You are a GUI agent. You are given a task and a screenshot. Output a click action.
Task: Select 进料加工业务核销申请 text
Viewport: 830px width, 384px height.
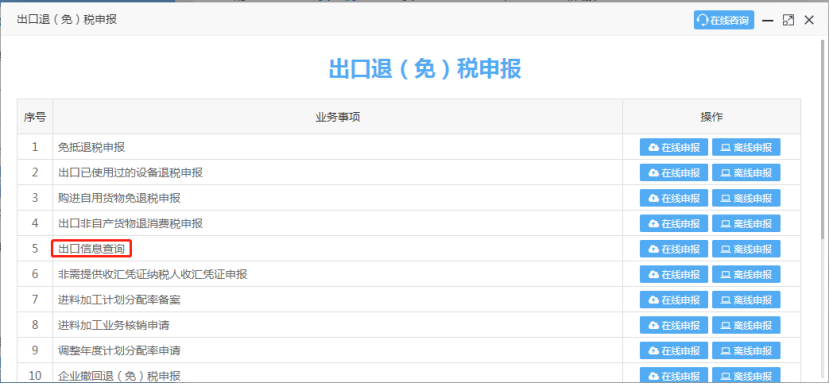pyautogui.click(x=114, y=325)
